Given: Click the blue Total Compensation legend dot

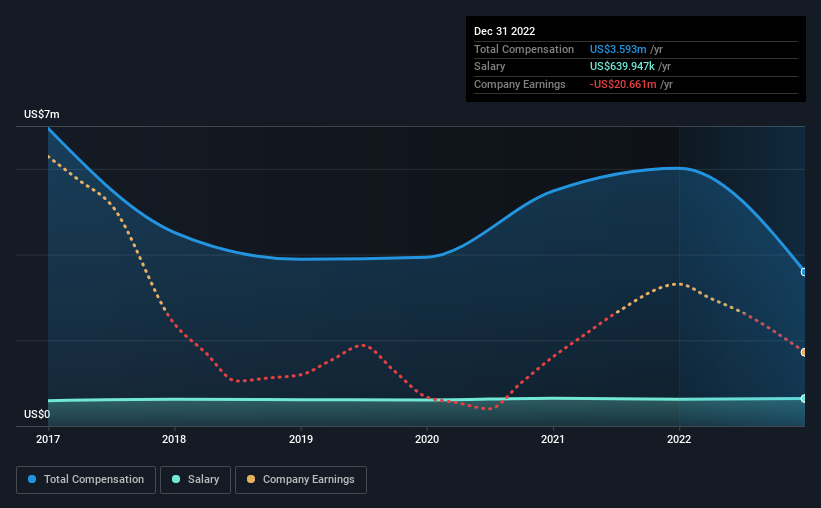Looking at the screenshot, I should pos(32,479).
